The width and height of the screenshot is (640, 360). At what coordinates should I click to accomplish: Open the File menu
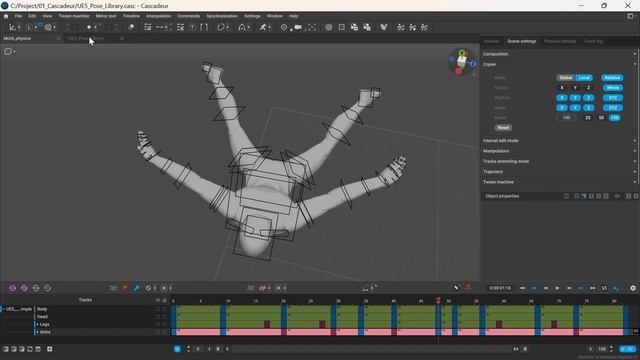click(x=18, y=16)
